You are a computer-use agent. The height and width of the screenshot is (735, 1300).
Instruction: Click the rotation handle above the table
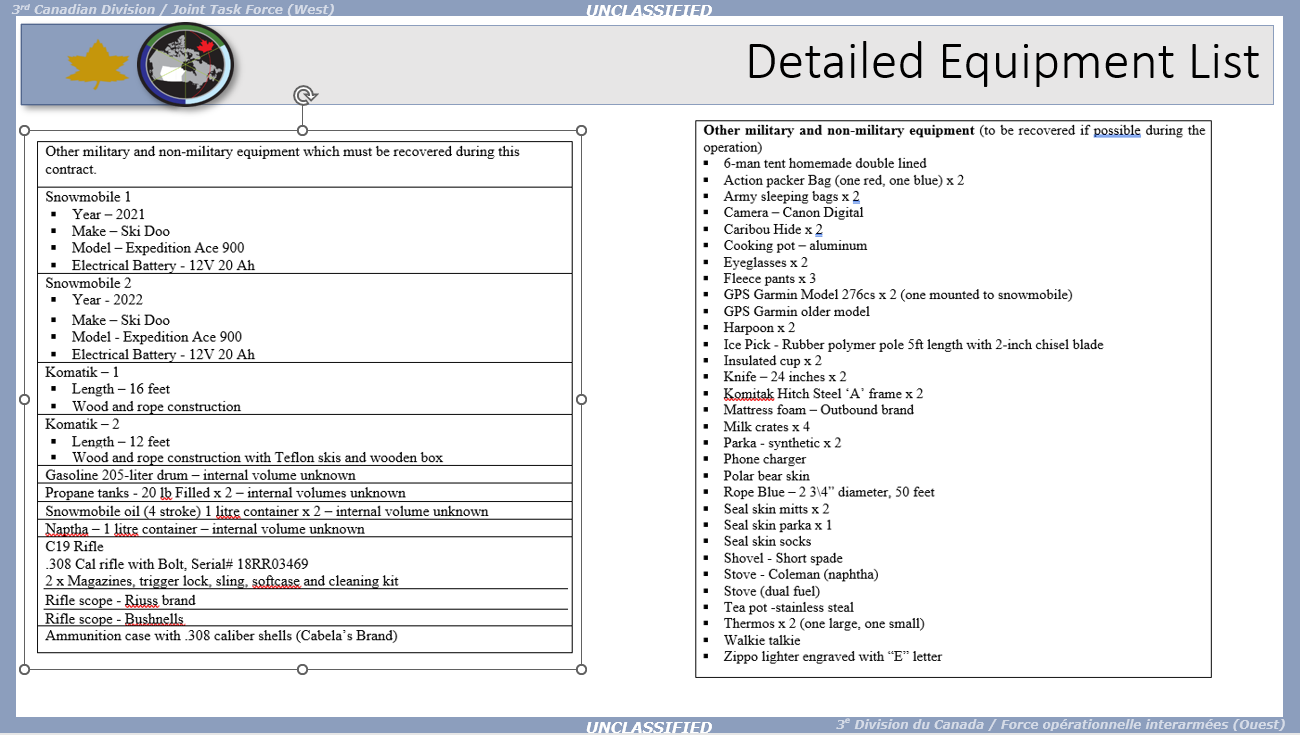click(304, 95)
